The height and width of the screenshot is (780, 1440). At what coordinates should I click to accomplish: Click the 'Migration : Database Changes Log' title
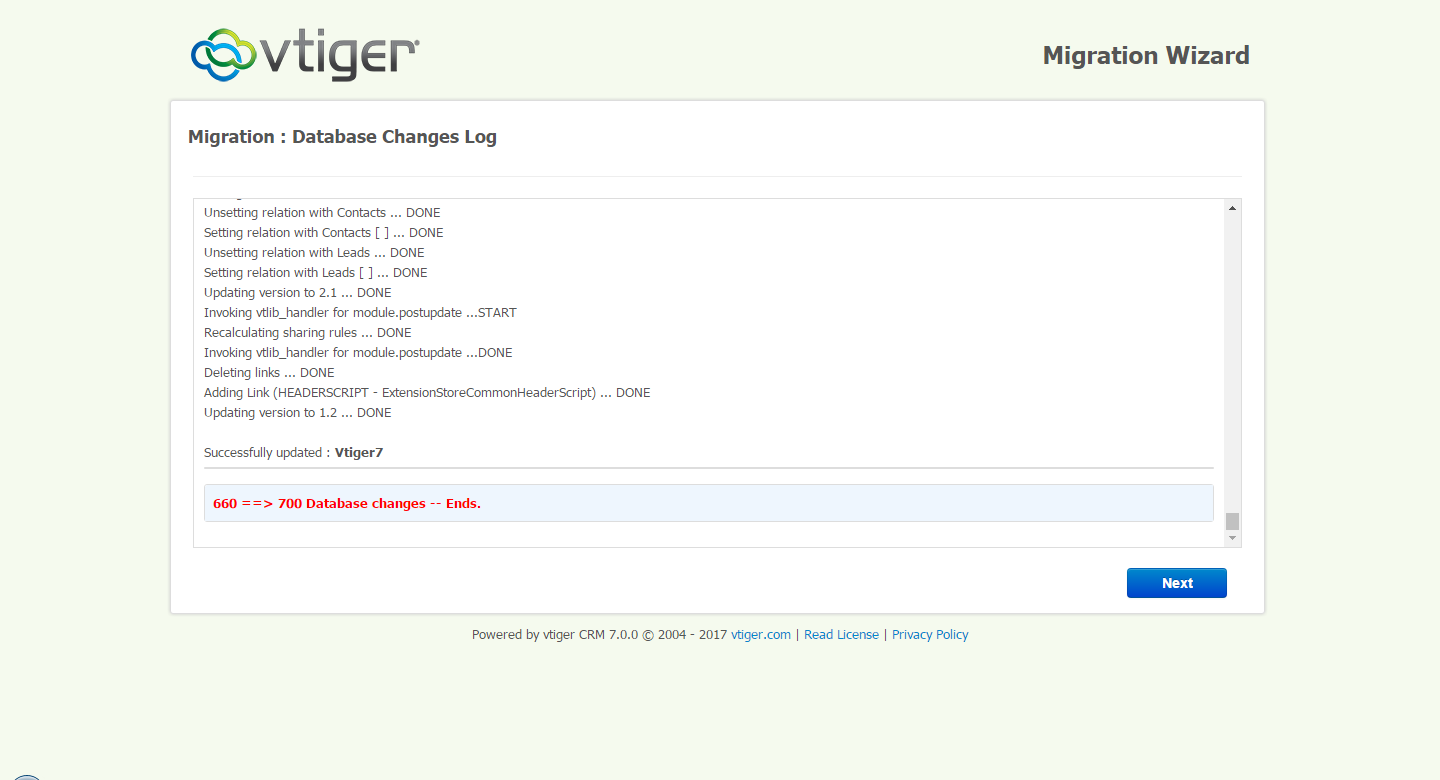coord(342,137)
